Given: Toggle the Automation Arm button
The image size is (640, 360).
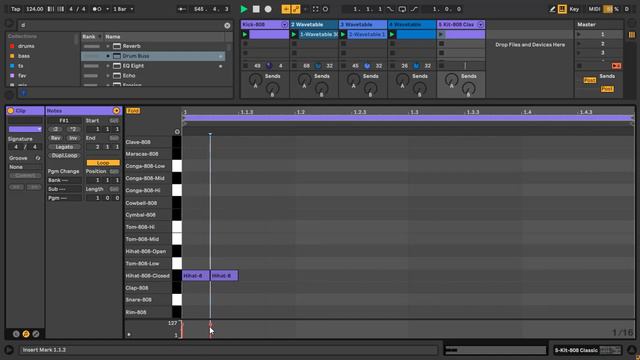Looking at the screenshot, I should (296, 9).
